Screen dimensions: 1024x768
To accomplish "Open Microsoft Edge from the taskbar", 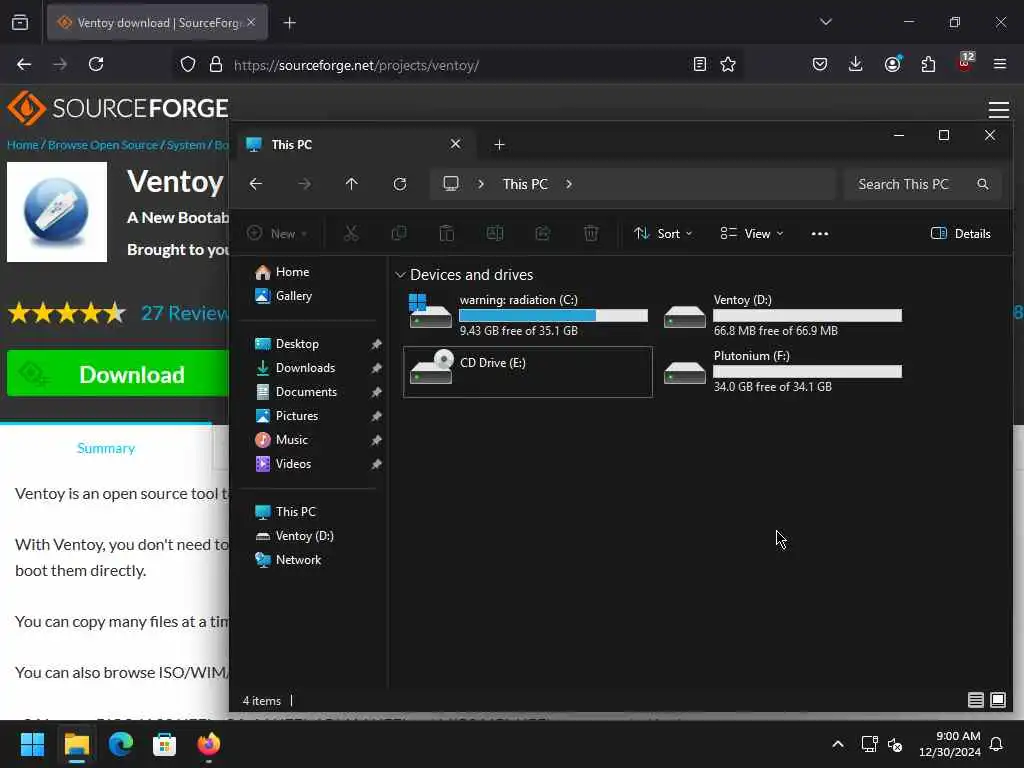I will click(x=121, y=744).
